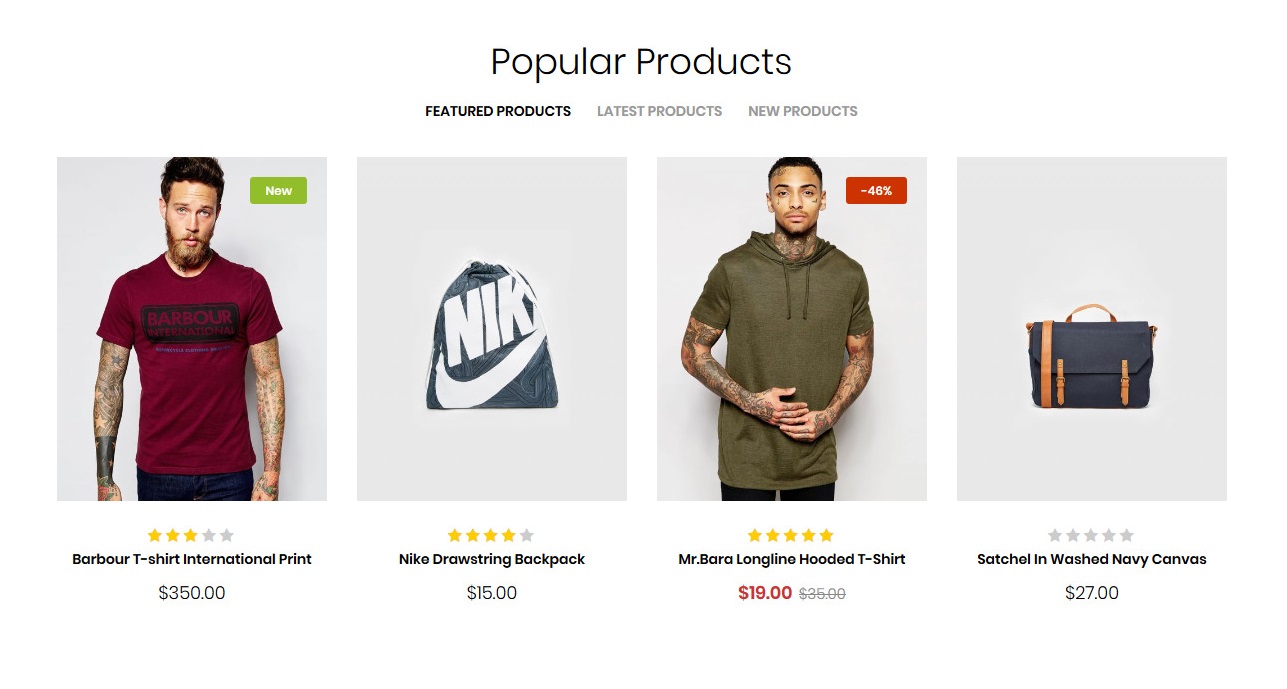Click the green New badge

click(278, 190)
